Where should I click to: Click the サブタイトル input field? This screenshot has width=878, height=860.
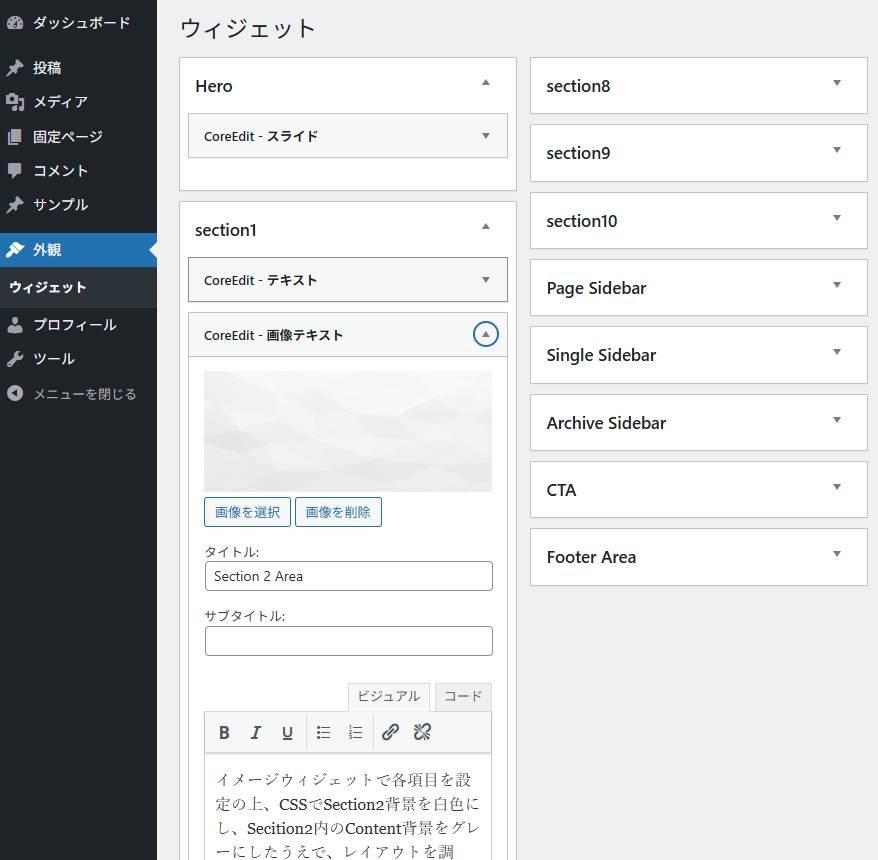348,641
